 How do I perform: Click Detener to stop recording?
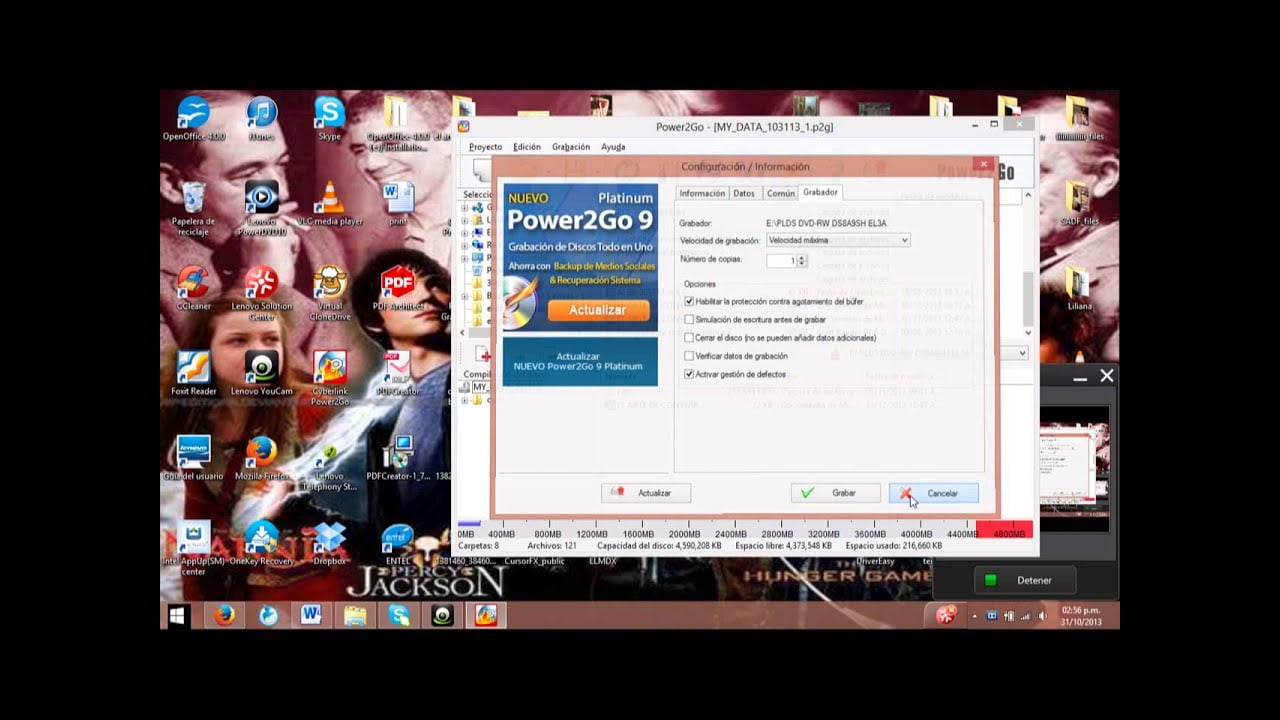[x=1024, y=580]
